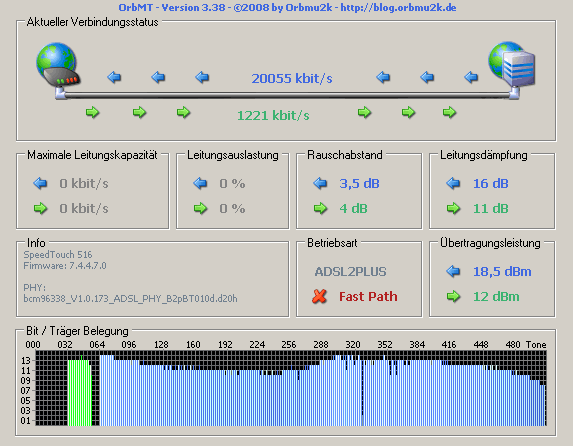Click the 13 bits axis label
The height and width of the screenshot is (446, 573).
click(x=26, y=360)
